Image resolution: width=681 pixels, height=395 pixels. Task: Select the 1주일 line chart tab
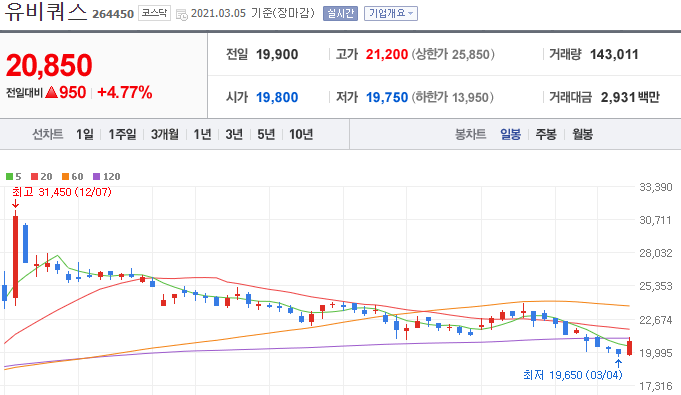[122, 134]
